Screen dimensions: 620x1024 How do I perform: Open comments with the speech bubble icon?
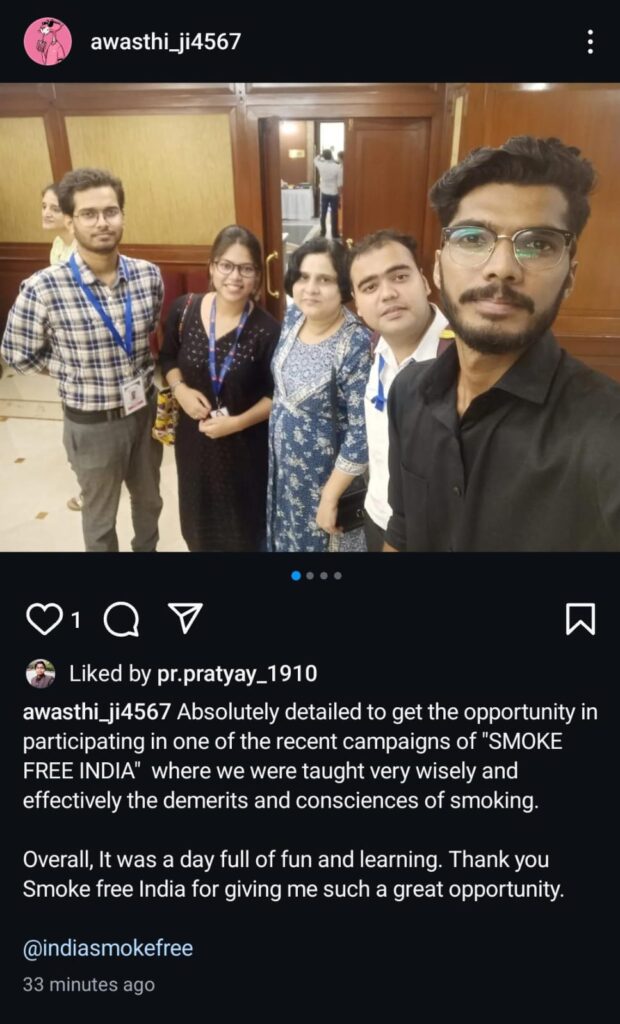(122, 618)
